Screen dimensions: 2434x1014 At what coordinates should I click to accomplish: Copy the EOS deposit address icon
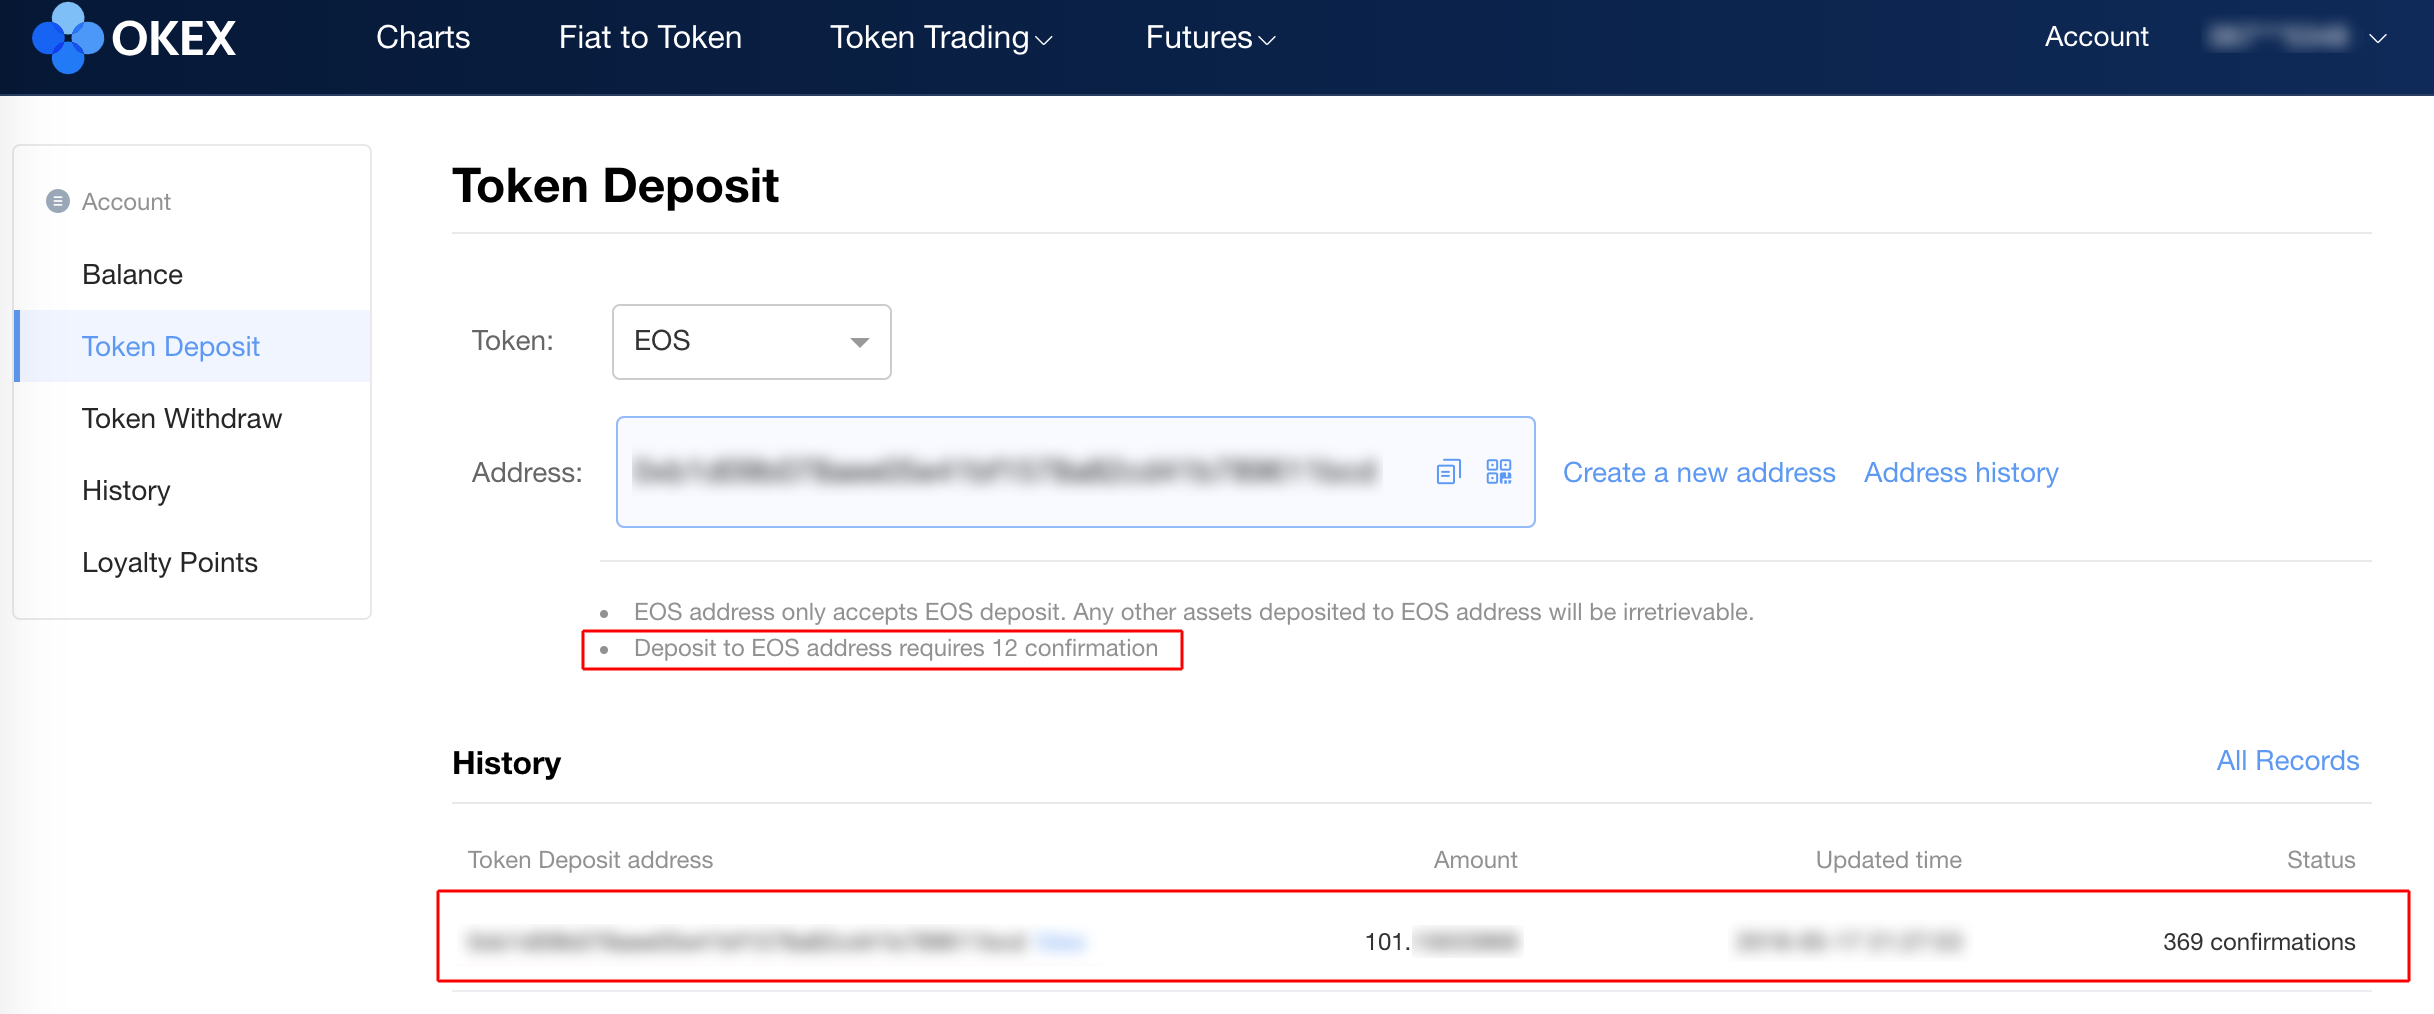pyautogui.click(x=1448, y=472)
